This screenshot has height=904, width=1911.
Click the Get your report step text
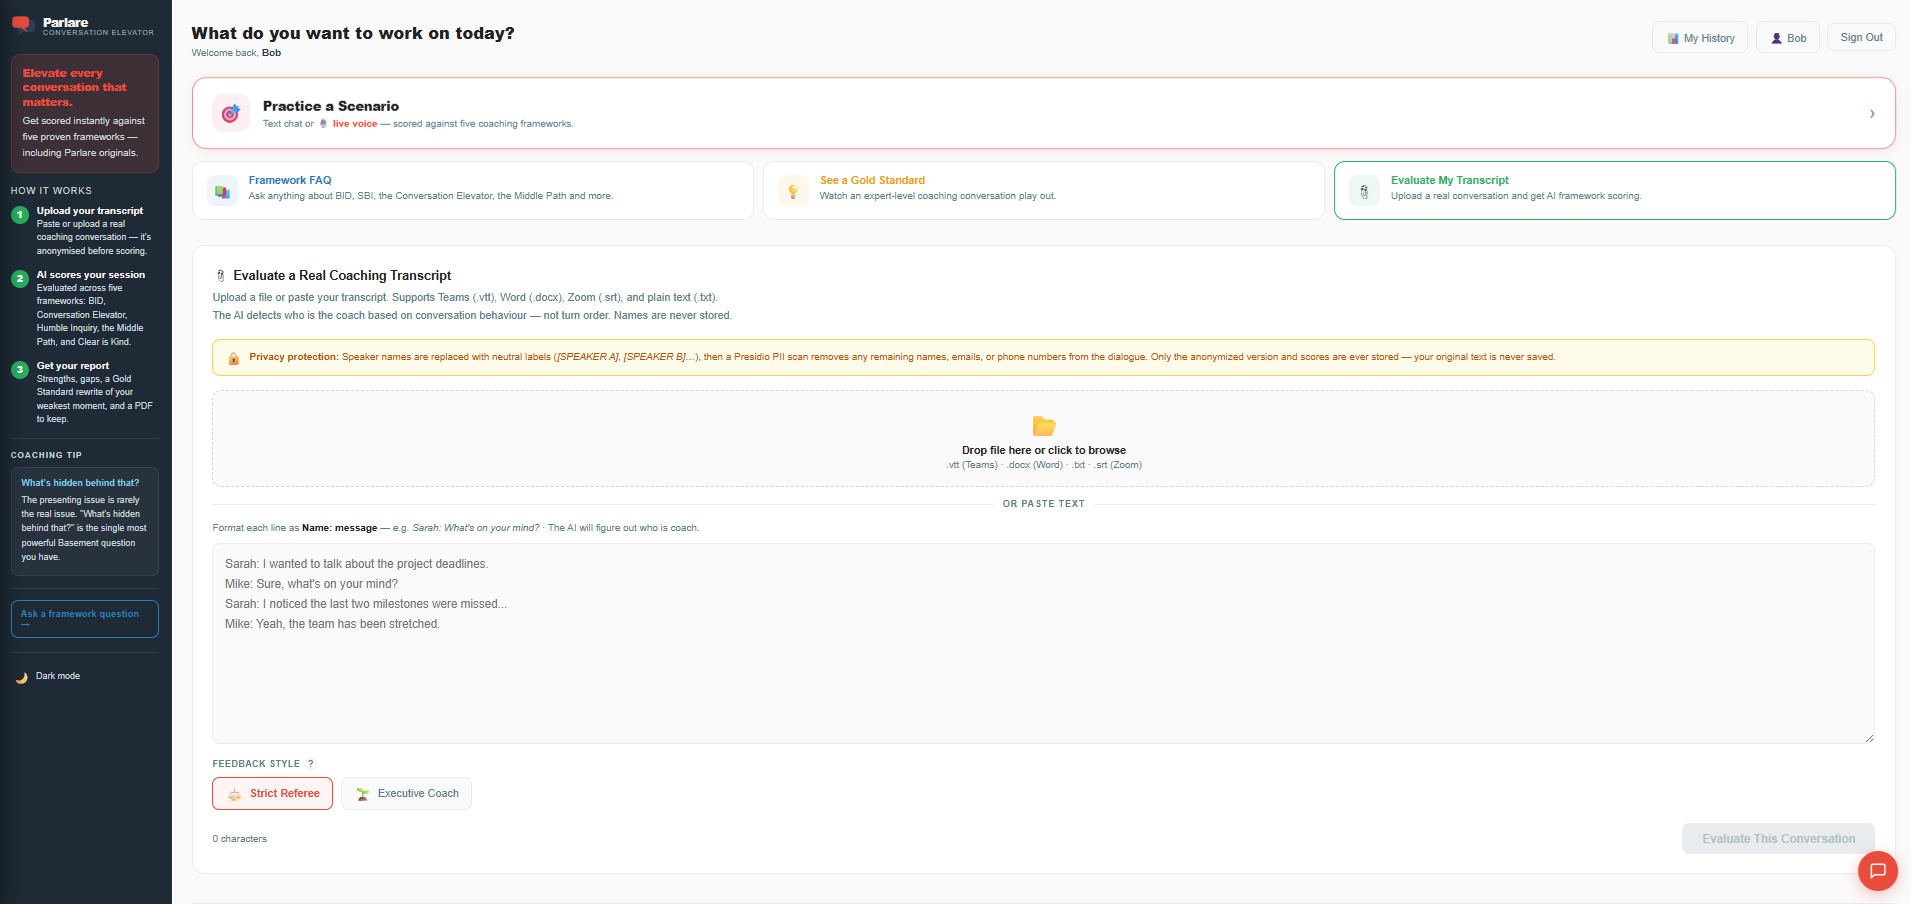pos(73,366)
